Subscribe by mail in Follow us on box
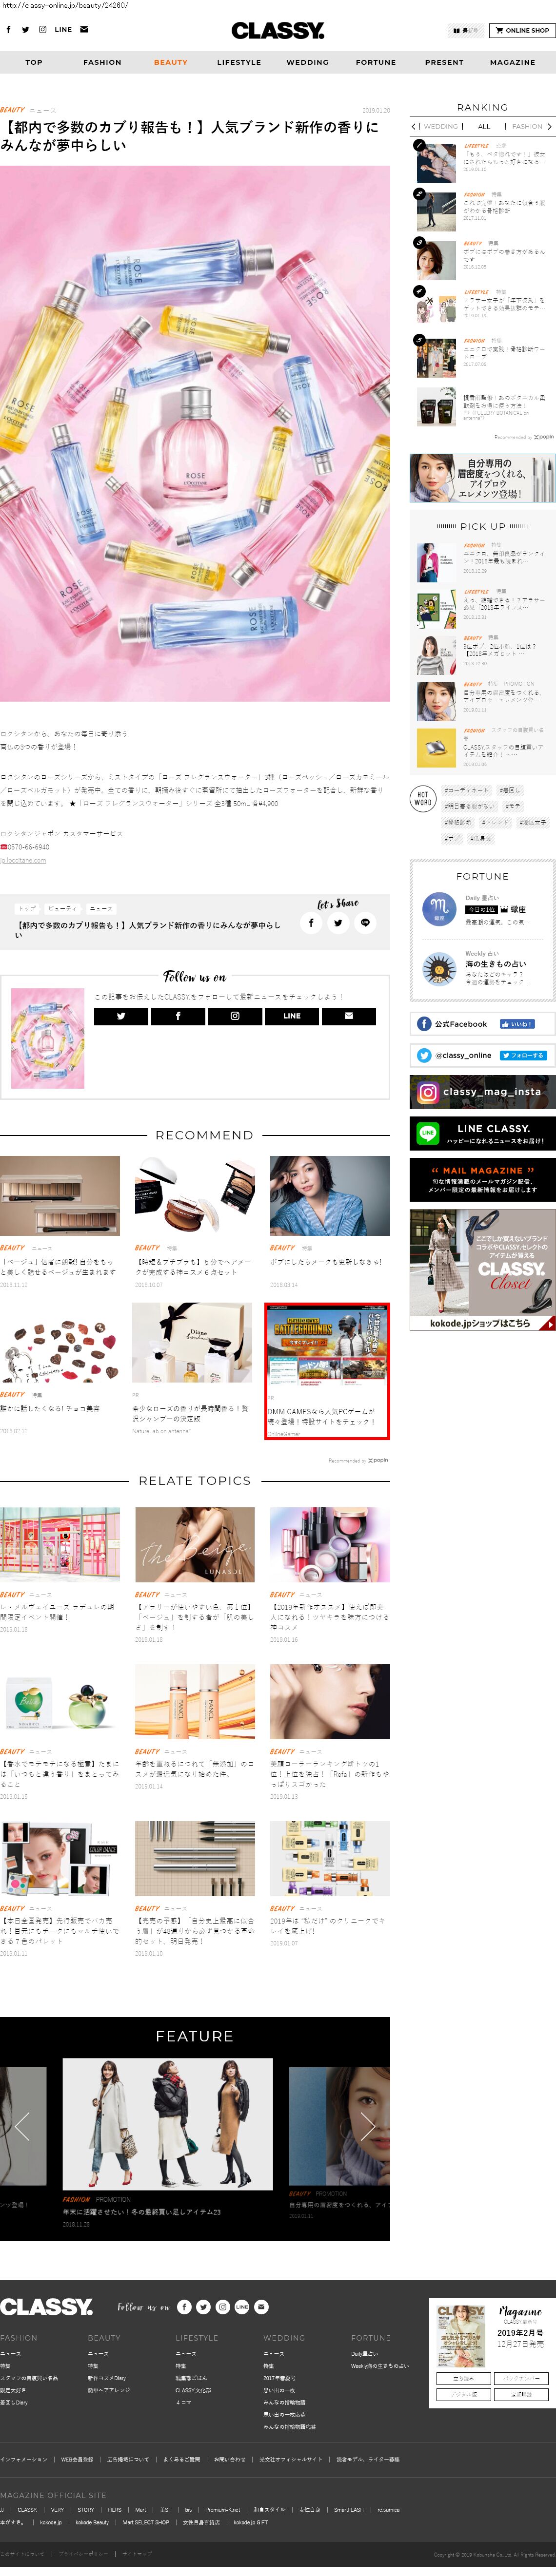The width and height of the screenshot is (556, 2576). click(x=349, y=1016)
